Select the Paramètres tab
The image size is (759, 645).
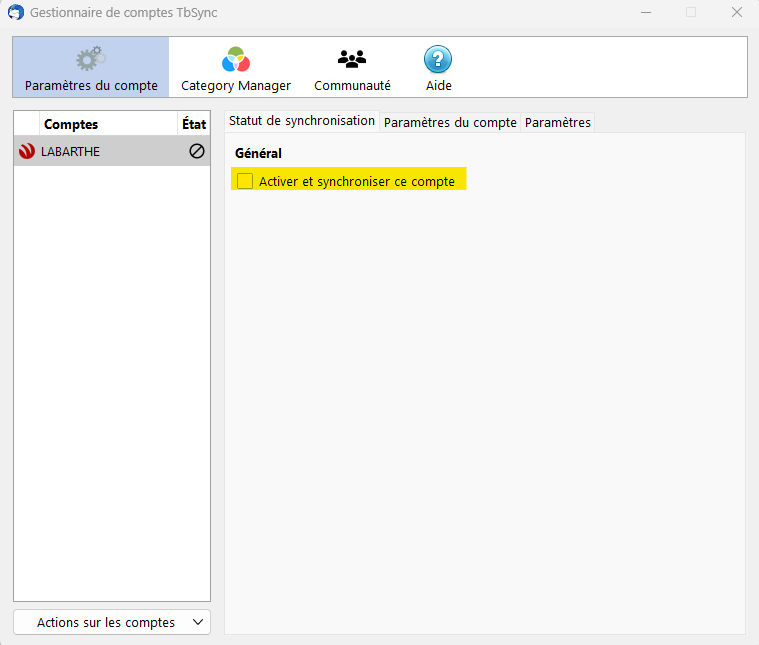coord(558,122)
